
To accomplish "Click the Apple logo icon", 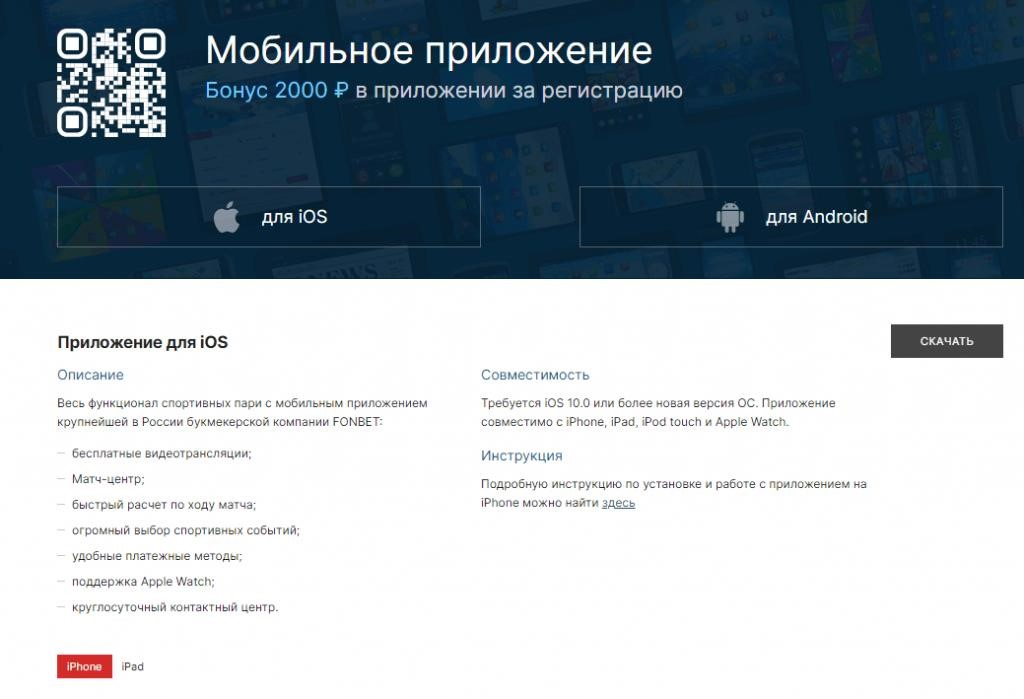I will [x=227, y=217].
